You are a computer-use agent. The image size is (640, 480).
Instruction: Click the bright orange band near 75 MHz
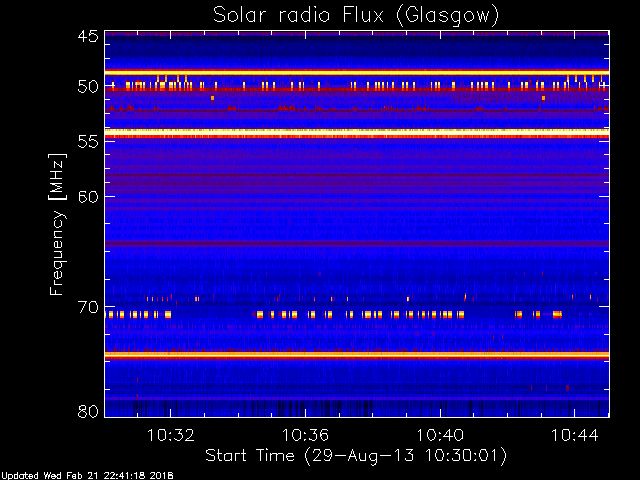[x=357, y=355]
